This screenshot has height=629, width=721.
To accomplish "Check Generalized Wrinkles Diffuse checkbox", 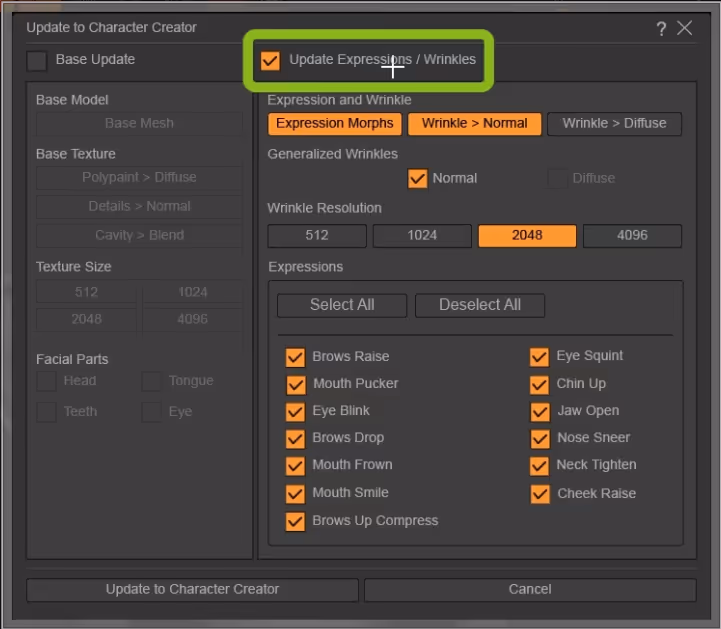I will (x=557, y=178).
